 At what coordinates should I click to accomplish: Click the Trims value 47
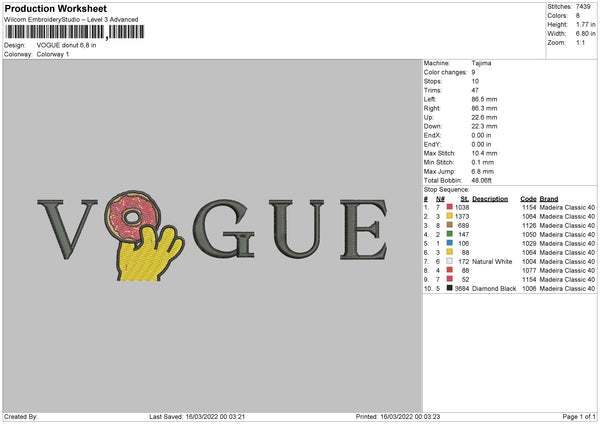(475, 90)
